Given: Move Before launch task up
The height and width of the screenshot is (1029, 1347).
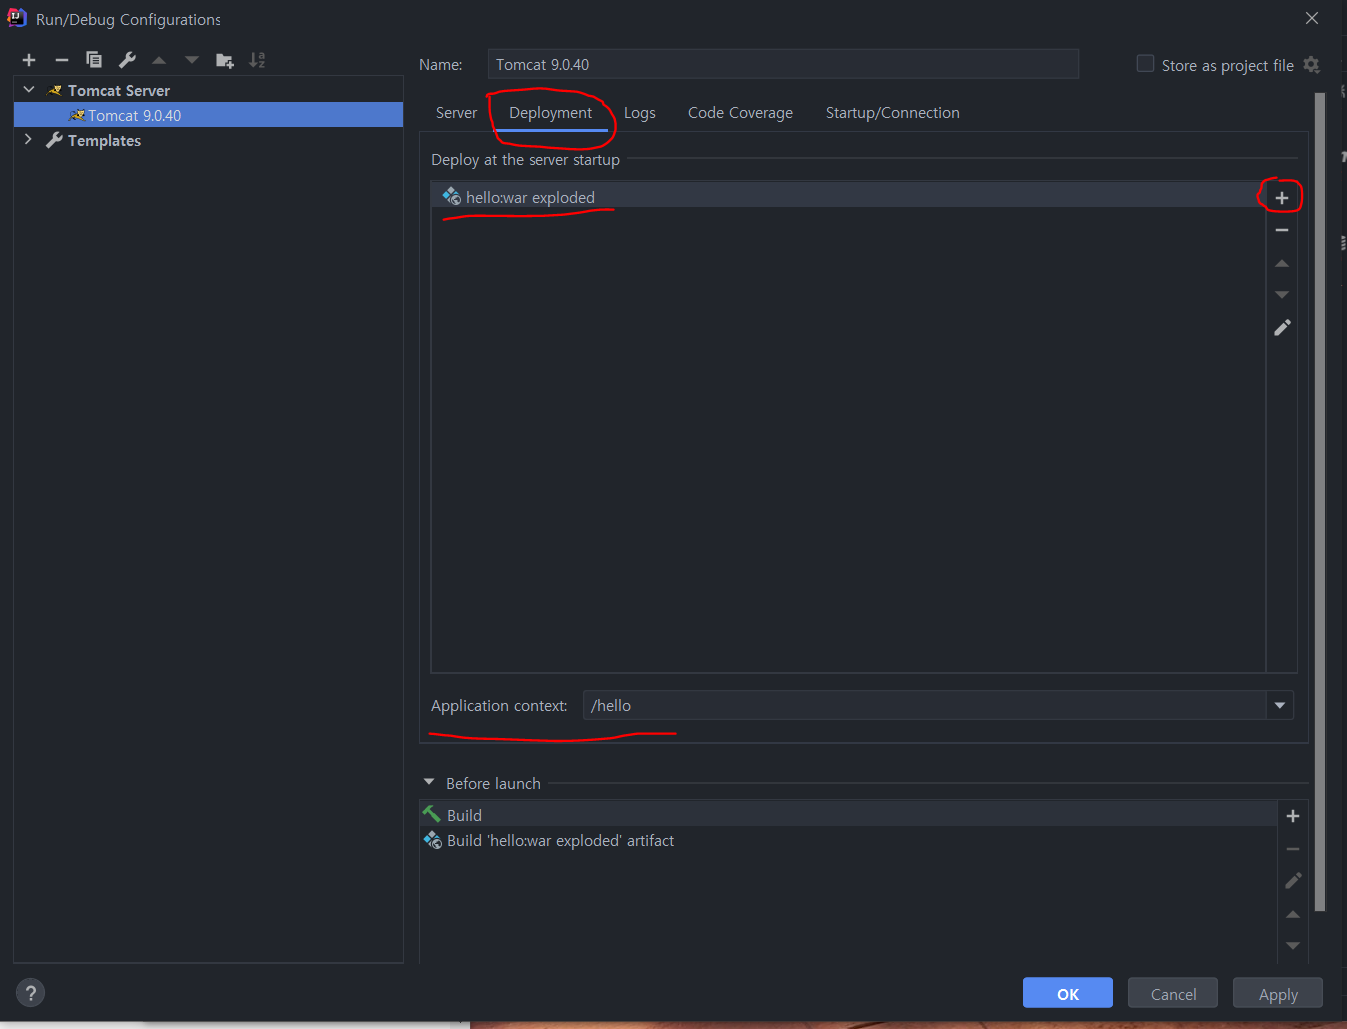Looking at the screenshot, I should point(1293,914).
